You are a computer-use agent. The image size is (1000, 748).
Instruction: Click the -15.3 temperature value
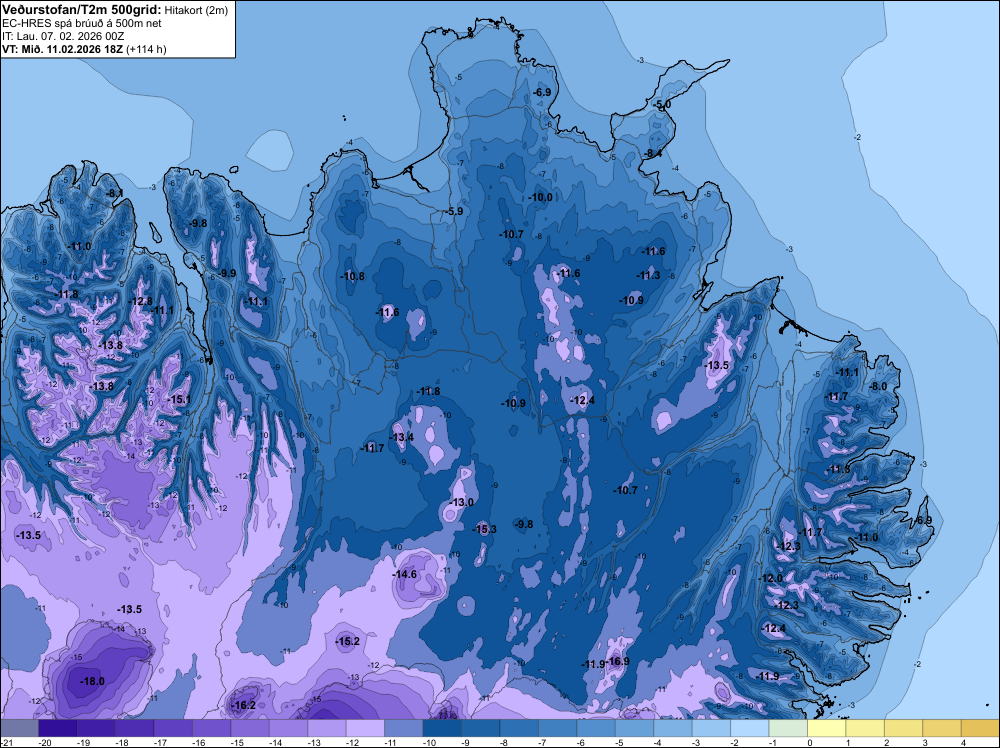coord(485,529)
